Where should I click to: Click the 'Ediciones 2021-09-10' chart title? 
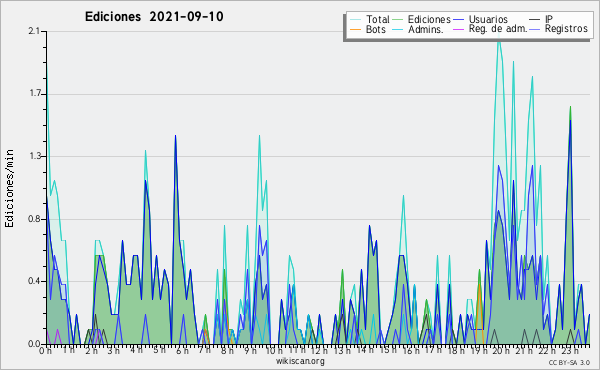(x=154, y=17)
